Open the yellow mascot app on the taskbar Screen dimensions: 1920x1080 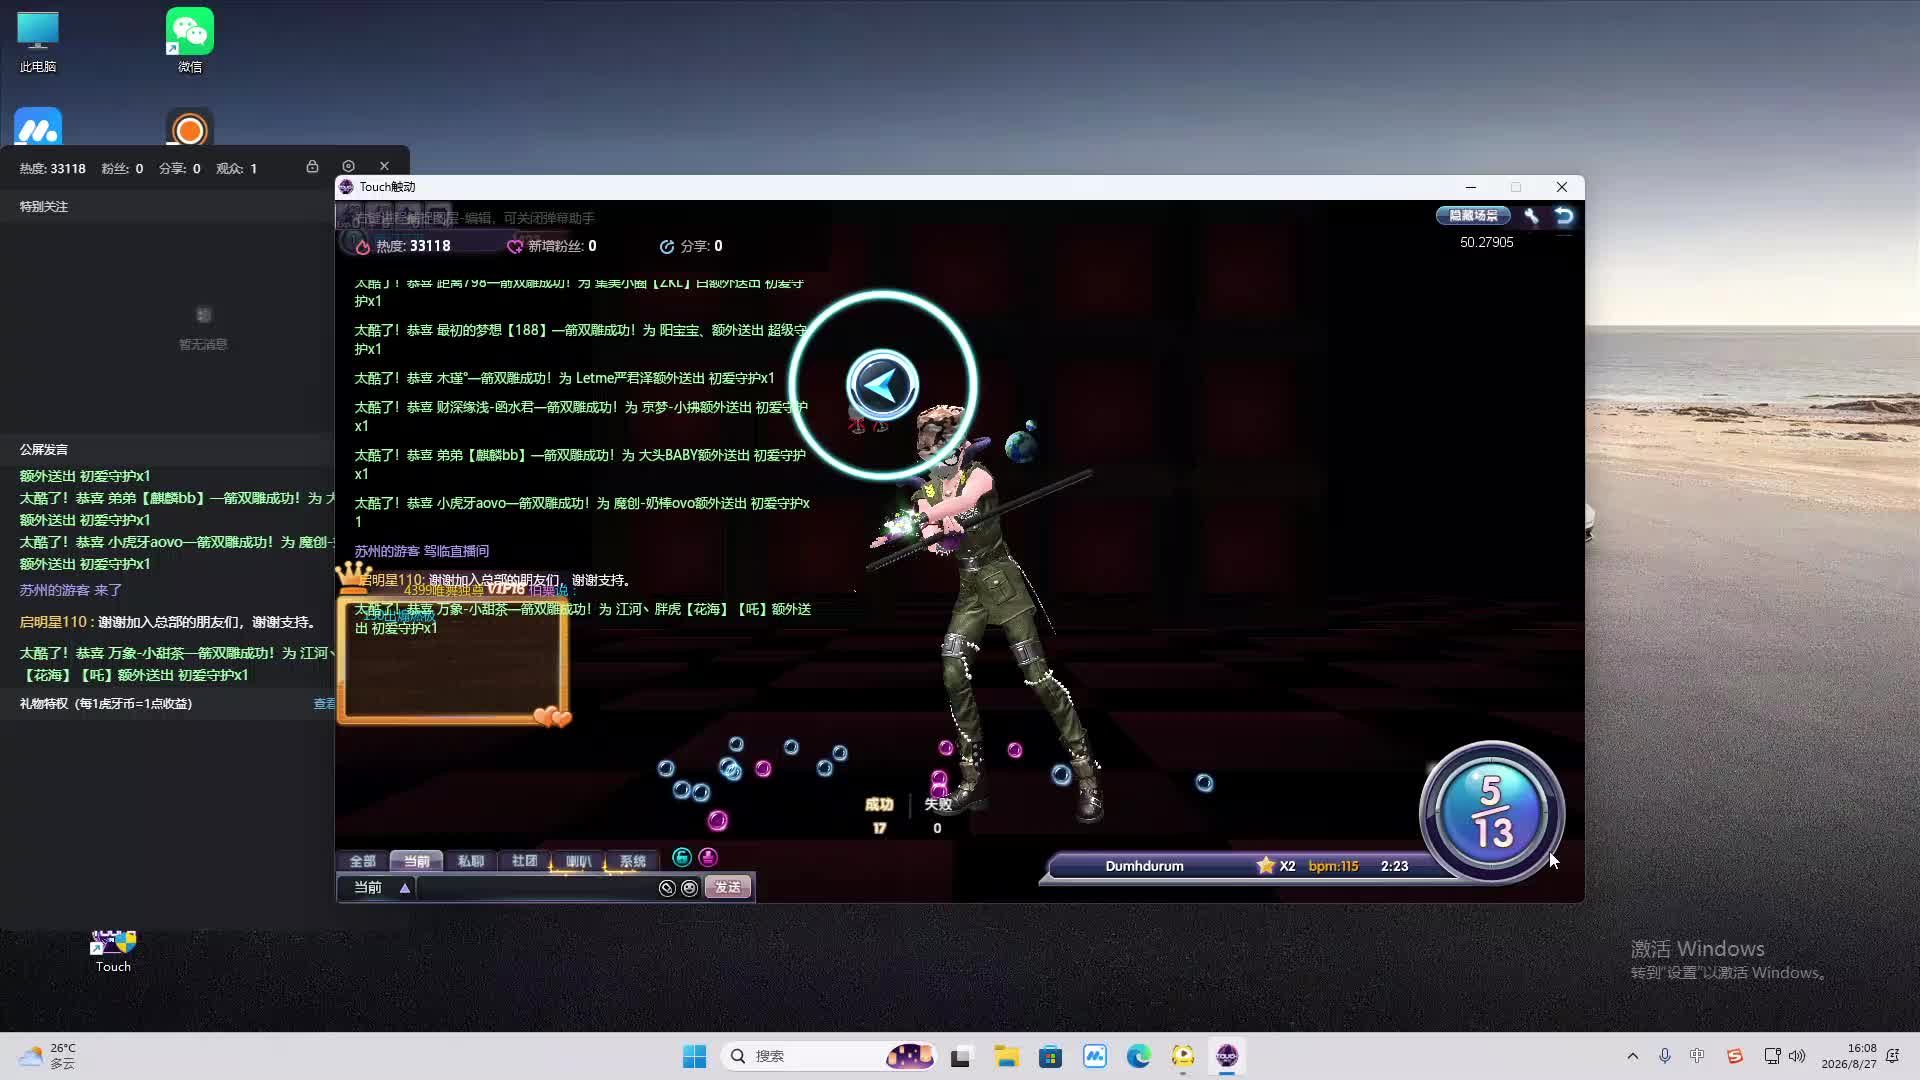click(x=1183, y=1056)
